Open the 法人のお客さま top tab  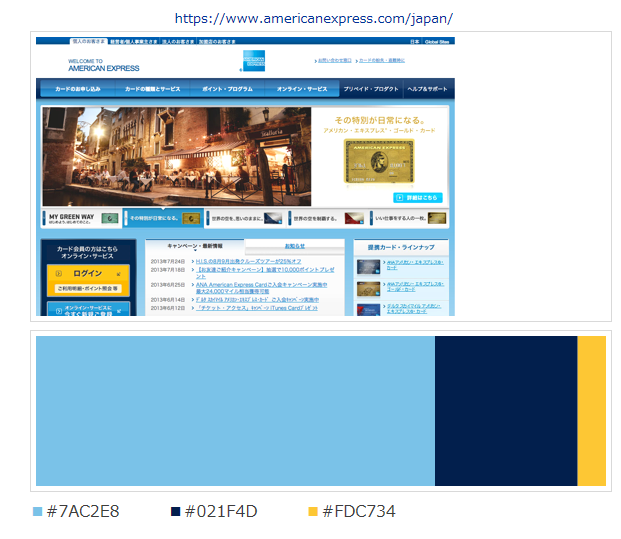coord(178,42)
